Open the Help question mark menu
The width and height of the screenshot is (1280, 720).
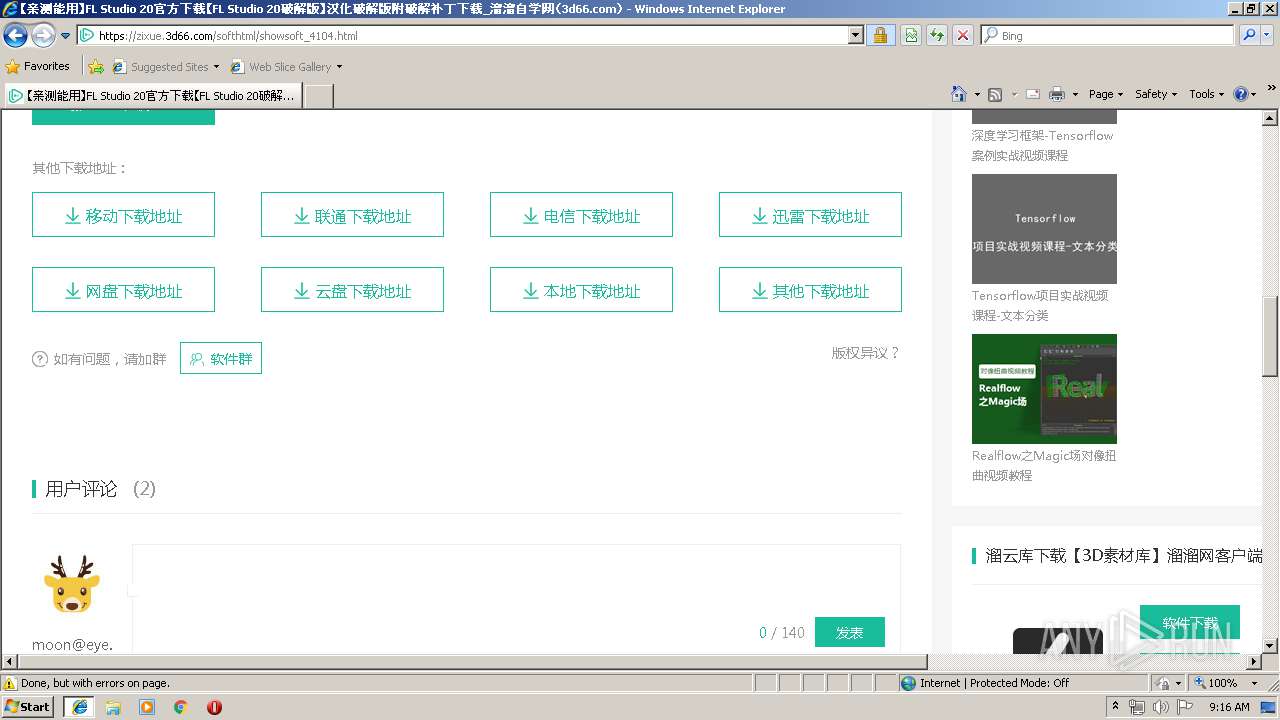(1244, 94)
